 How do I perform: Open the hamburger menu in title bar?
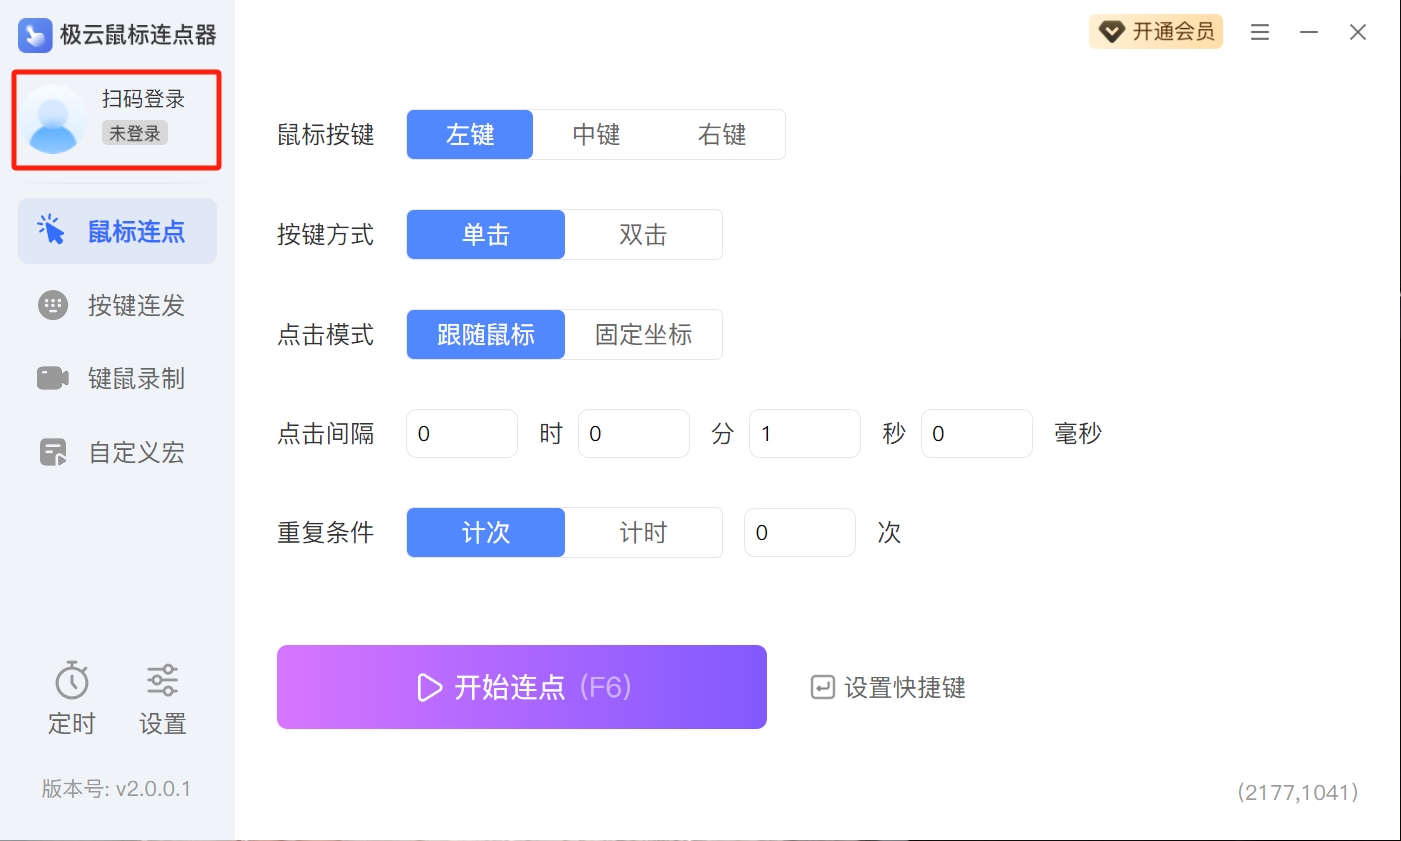[1260, 33]
